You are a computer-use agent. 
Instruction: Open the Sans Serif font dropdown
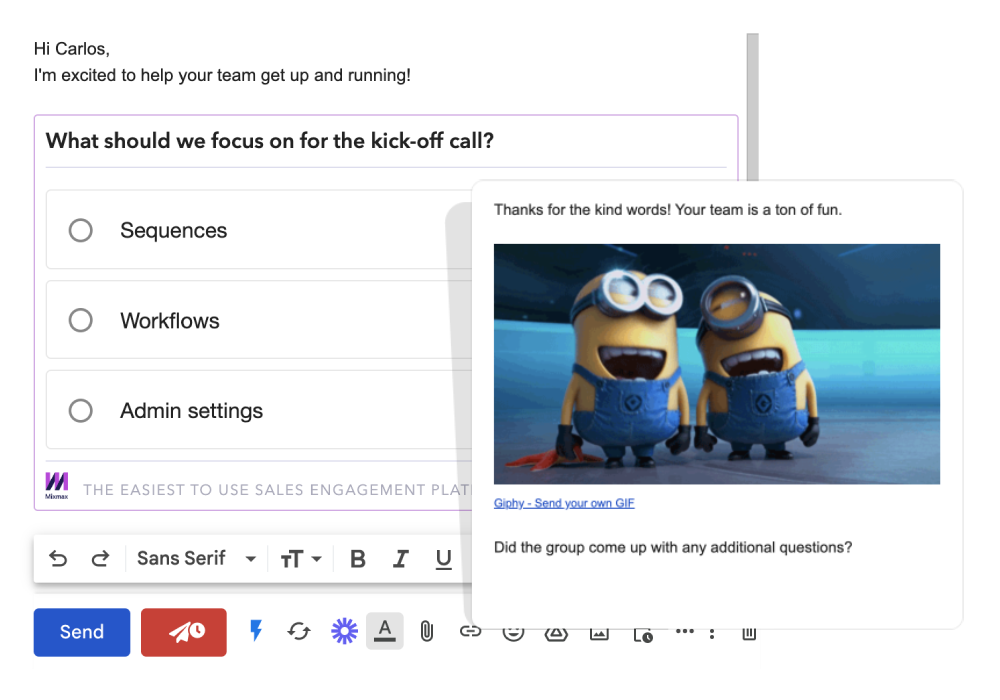(x=196, y=558)
